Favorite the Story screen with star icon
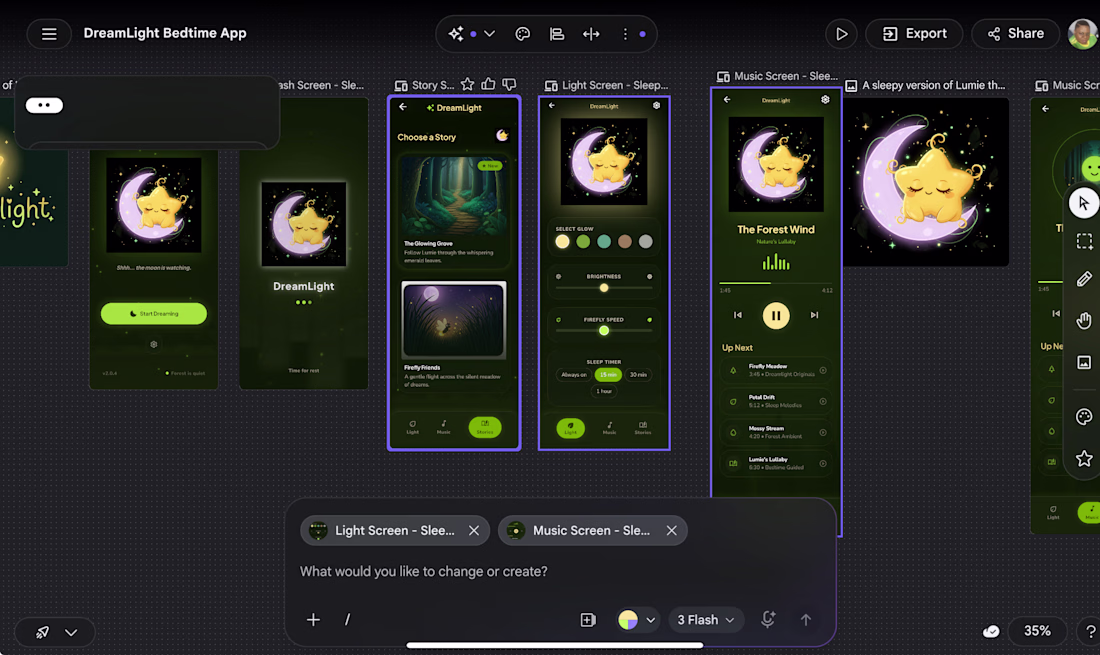The height and width of the screenshot is (655, 1100). [x=468, y=85]
